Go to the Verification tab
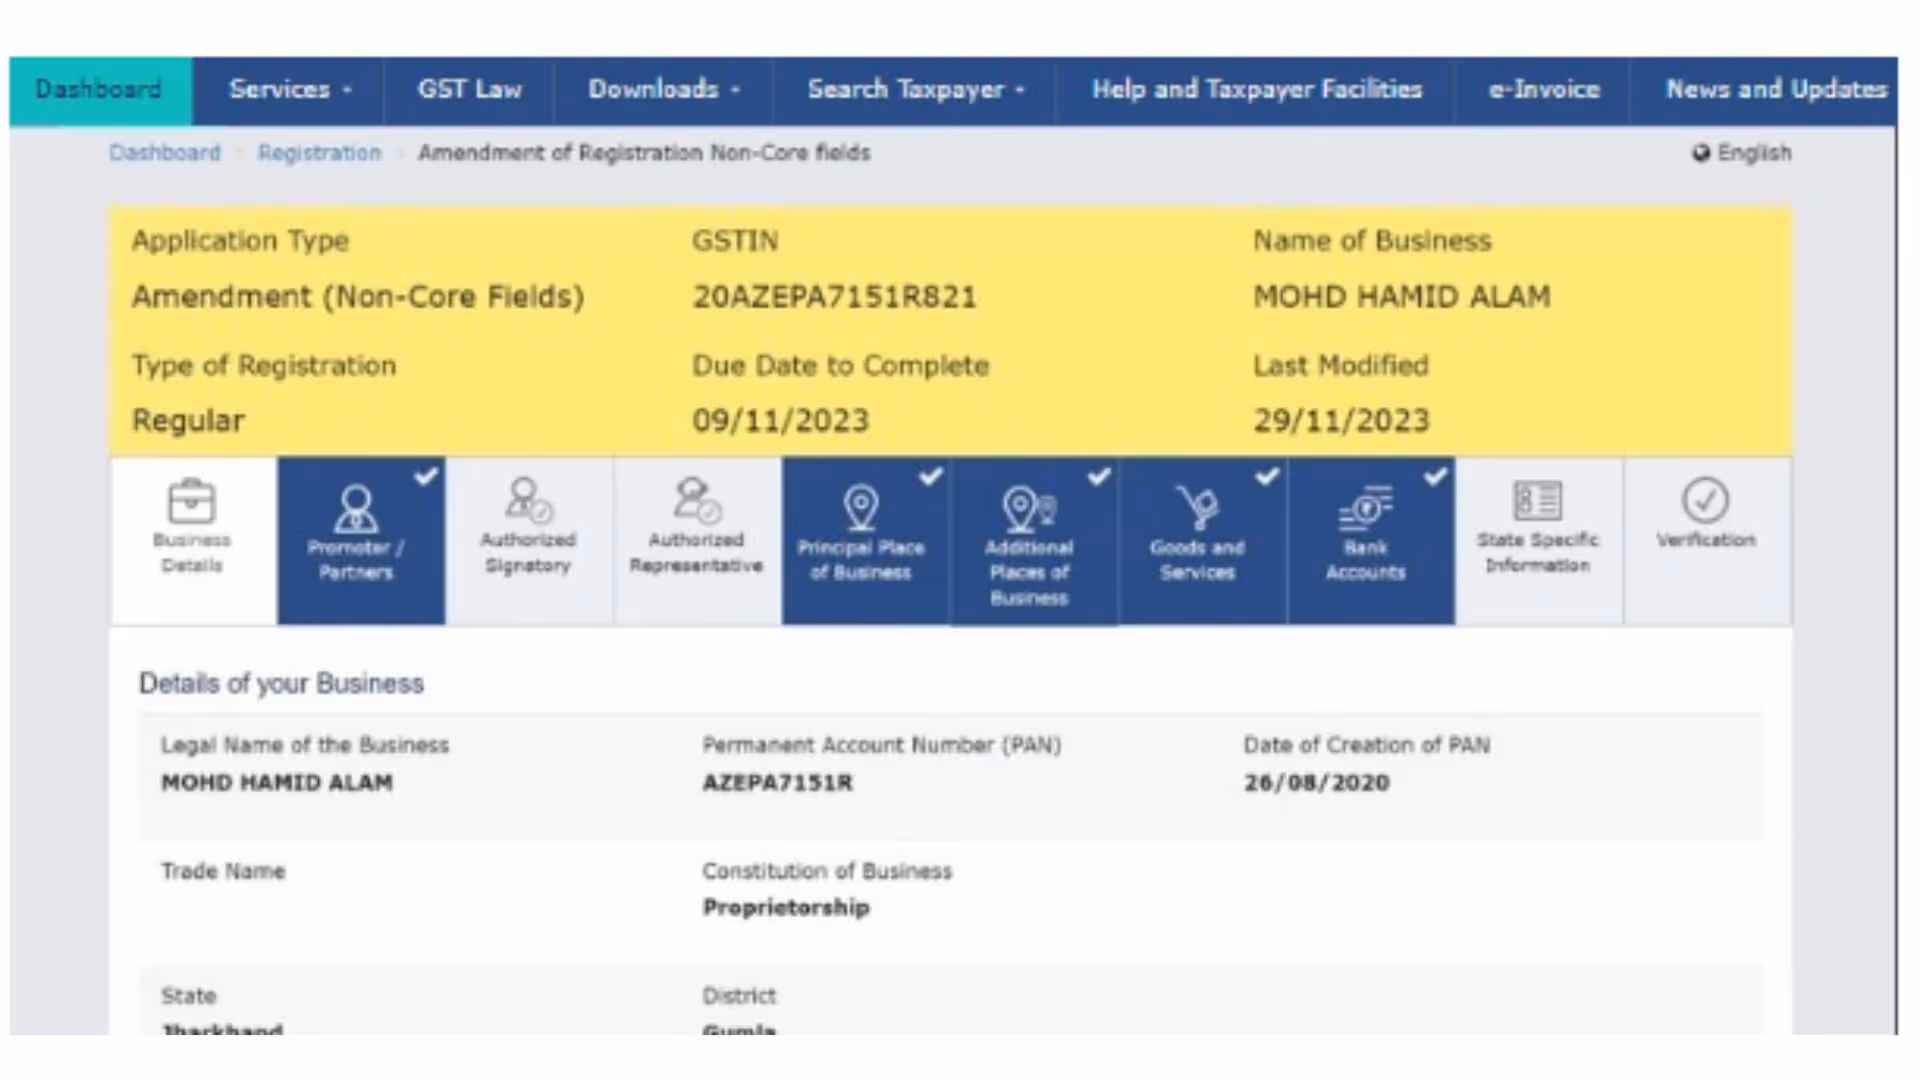This screenshot has width=1920, height=1080. click(1707, 541)
